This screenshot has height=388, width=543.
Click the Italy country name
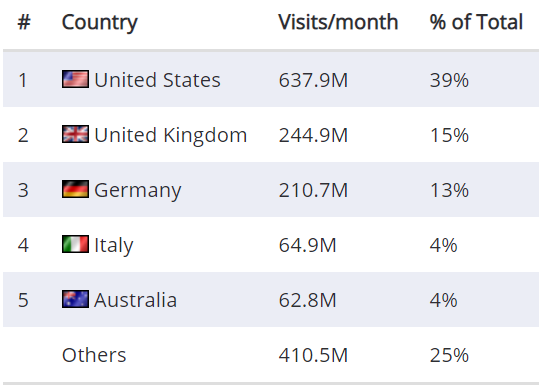(x=114, y=245)
